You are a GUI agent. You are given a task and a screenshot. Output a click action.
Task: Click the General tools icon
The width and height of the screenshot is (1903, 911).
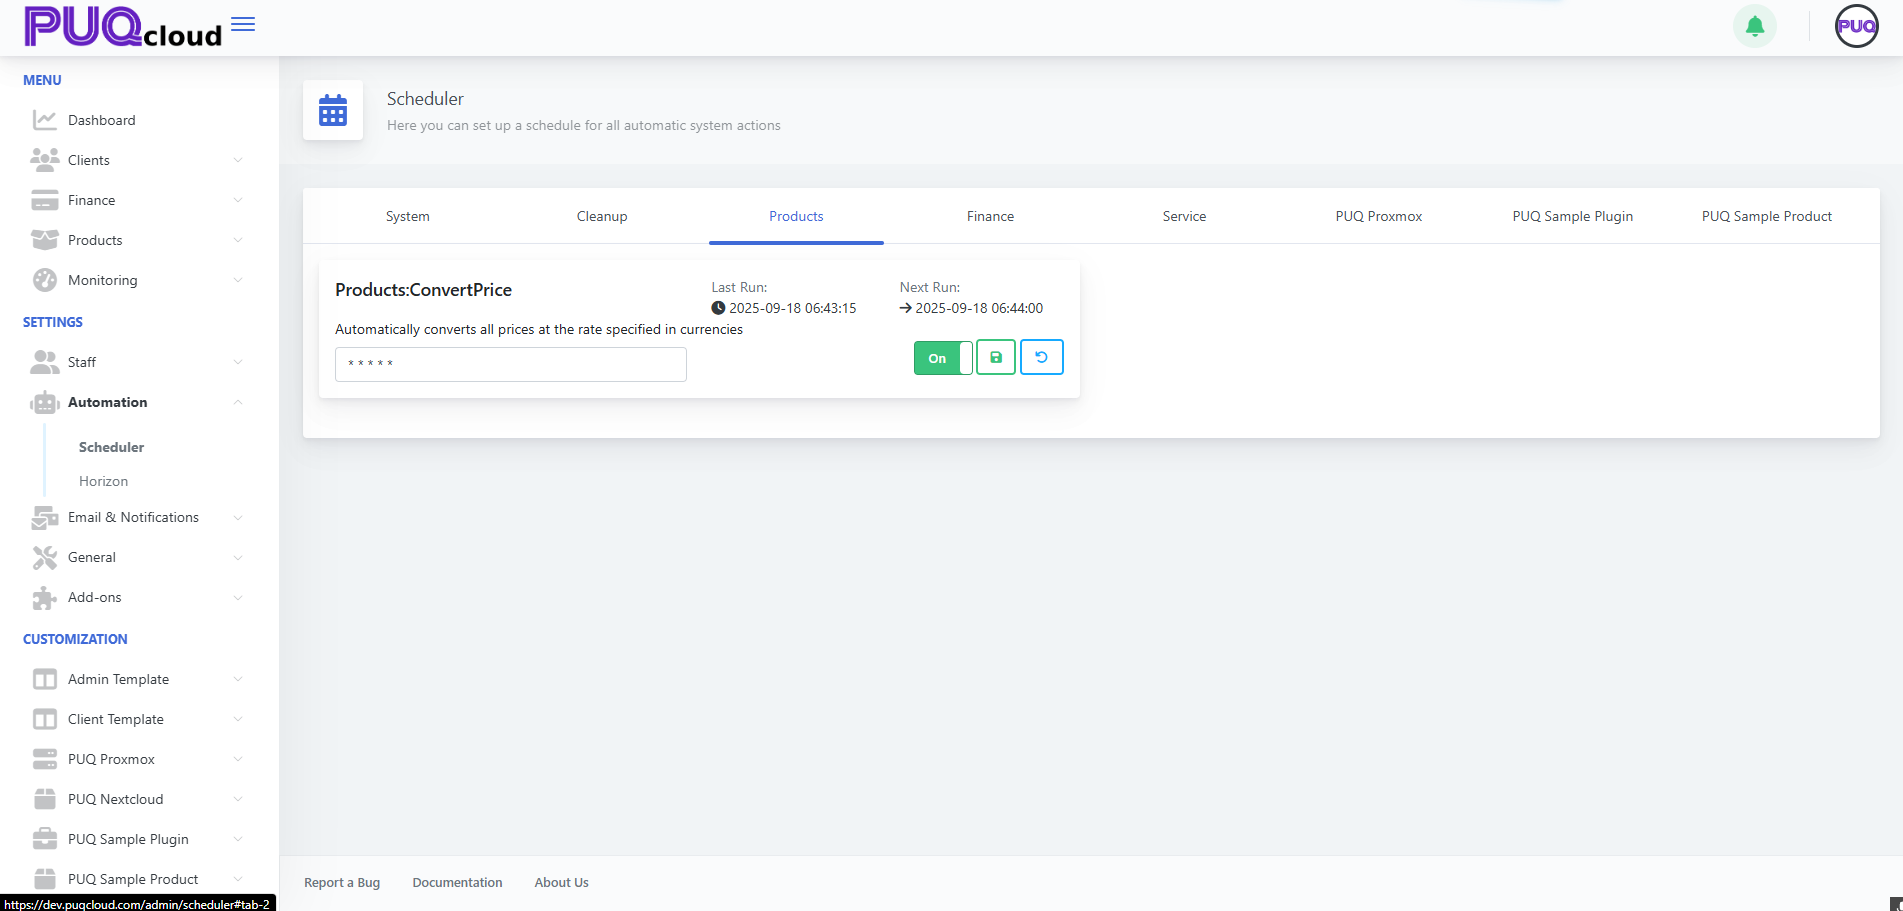[45, 557]
